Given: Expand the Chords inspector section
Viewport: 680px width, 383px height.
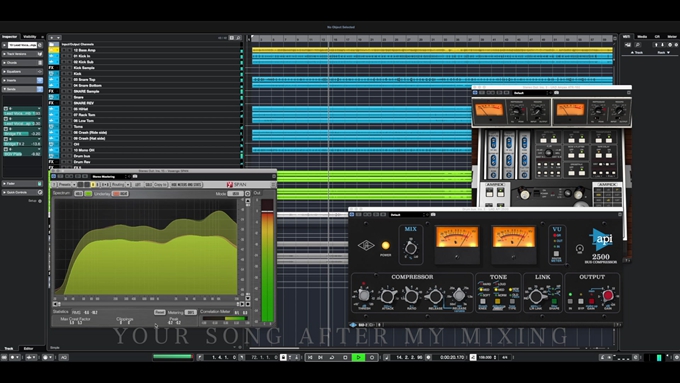Looking at the screenshot, I should pos(22,62).
